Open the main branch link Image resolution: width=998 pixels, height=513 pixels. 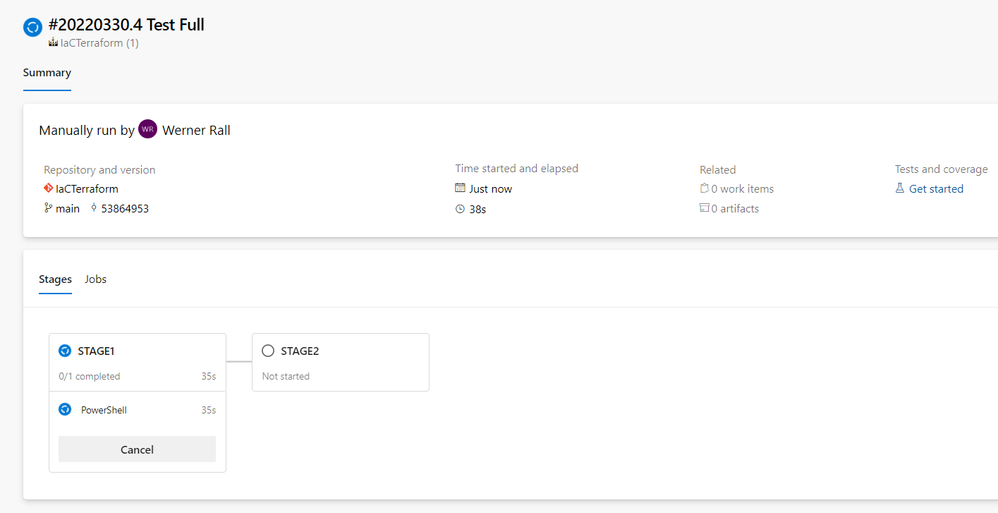coord(68,208)
